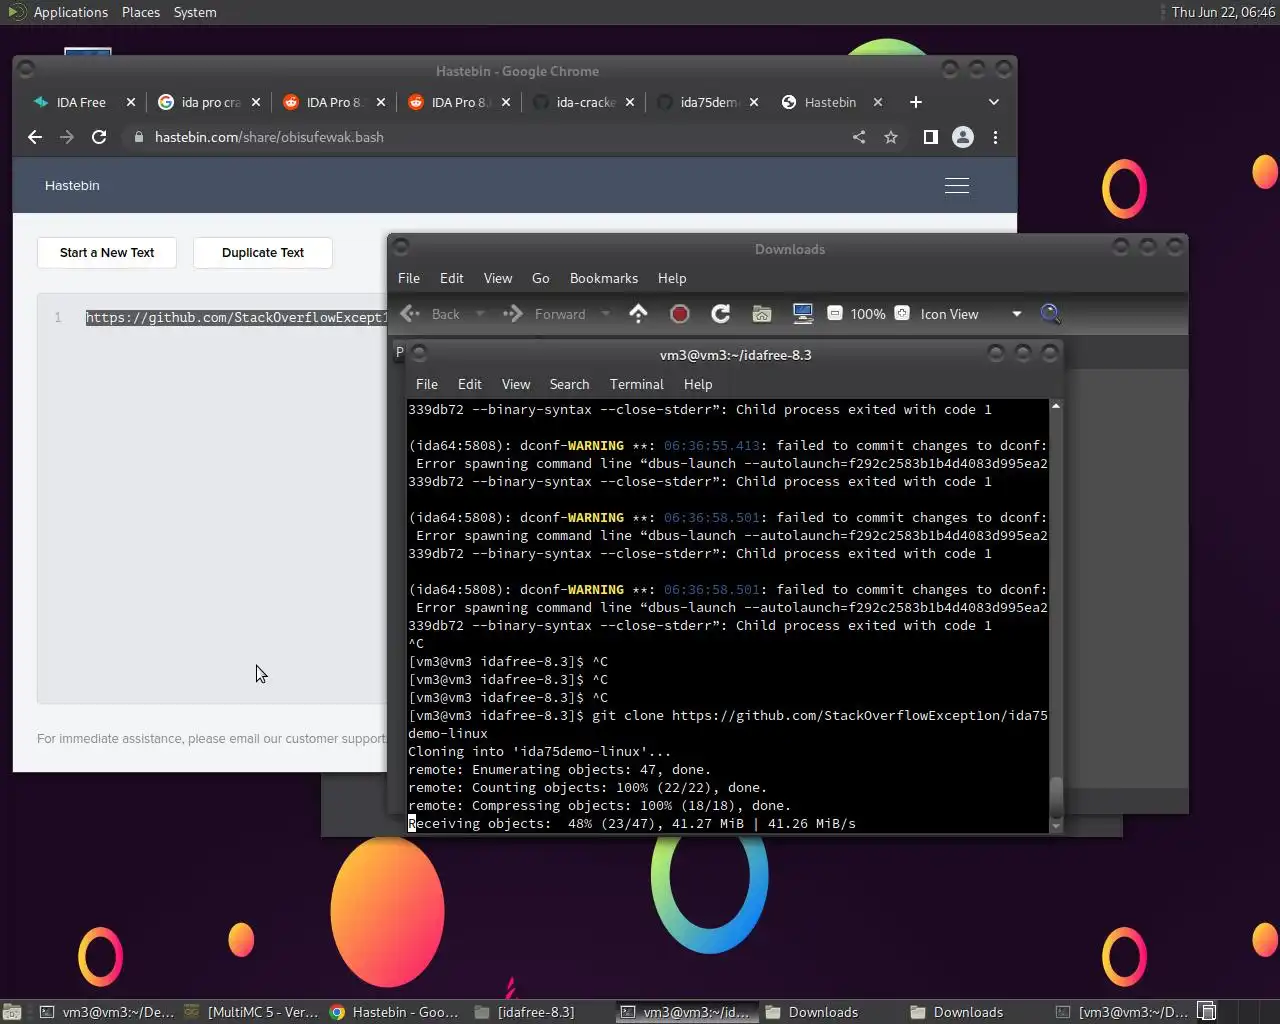The width and height of the screenshot is (1280, 1024).
Task: Open the Applications menu in top panel
Action: tap(70, 12)
